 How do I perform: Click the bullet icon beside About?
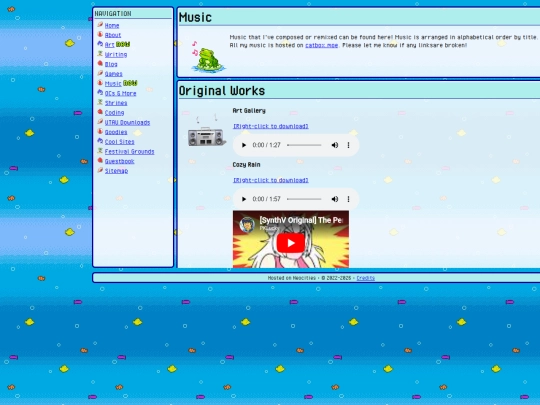pos(100,34)
